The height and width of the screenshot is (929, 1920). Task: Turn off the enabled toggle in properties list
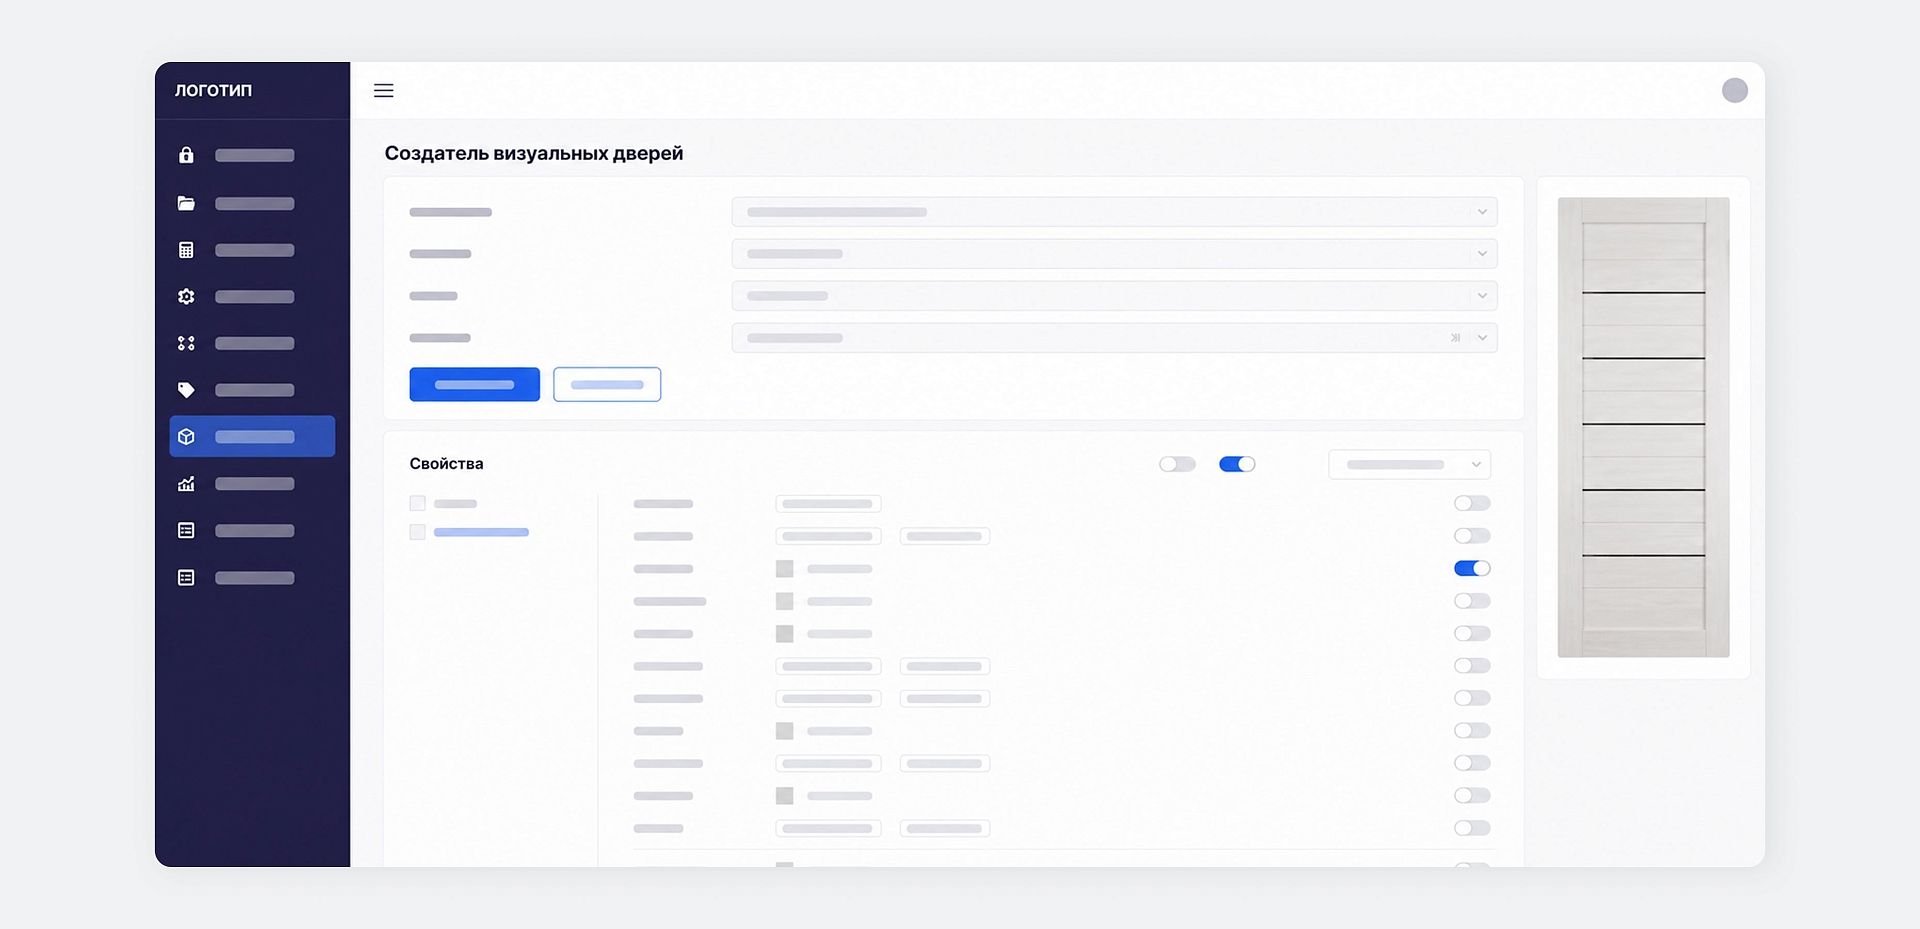pos(1471,569)
